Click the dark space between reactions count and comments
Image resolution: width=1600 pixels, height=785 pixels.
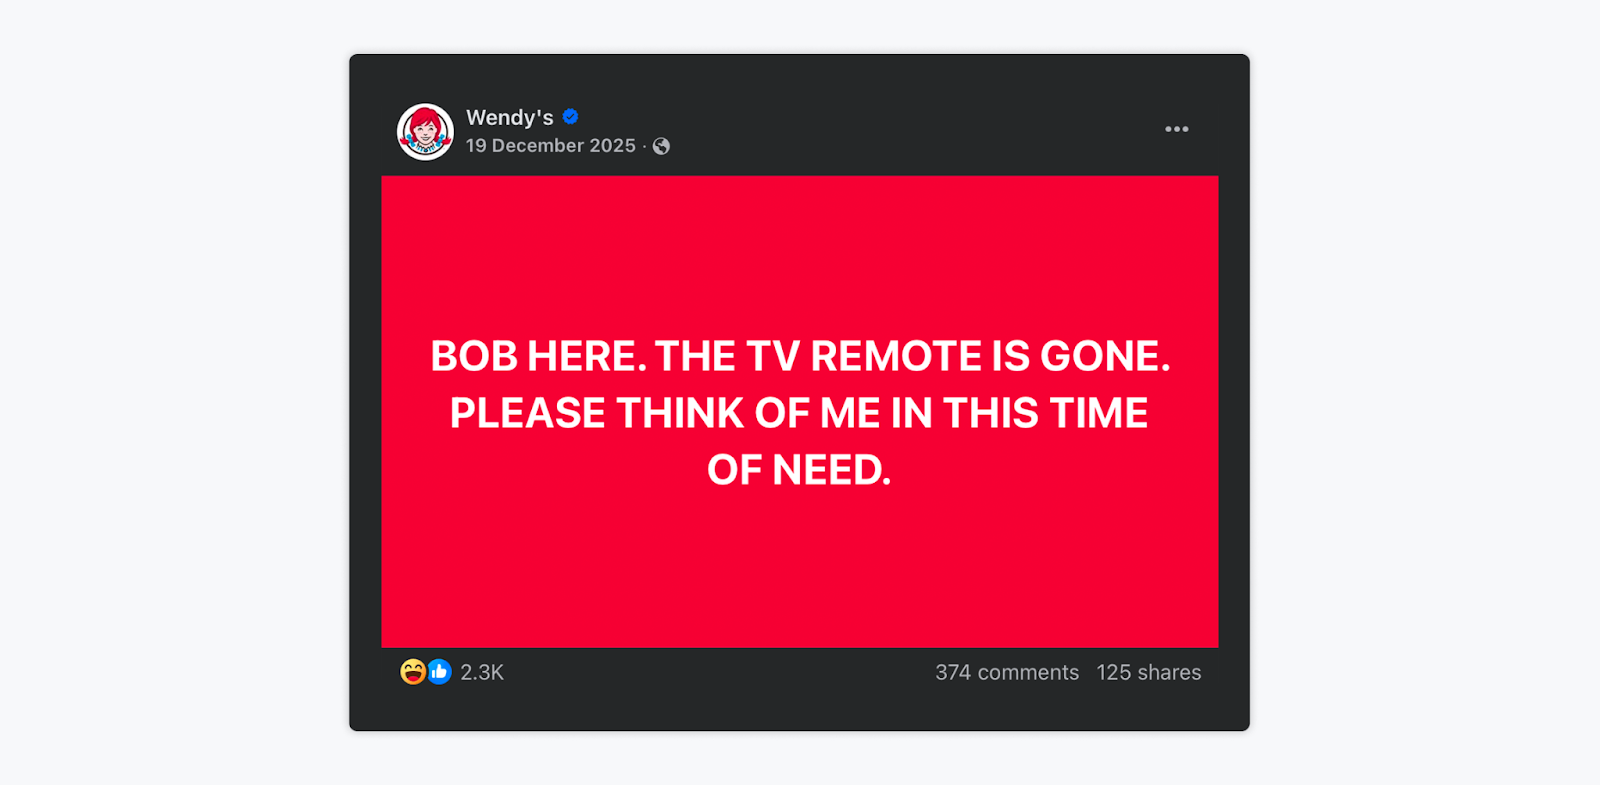720,672
